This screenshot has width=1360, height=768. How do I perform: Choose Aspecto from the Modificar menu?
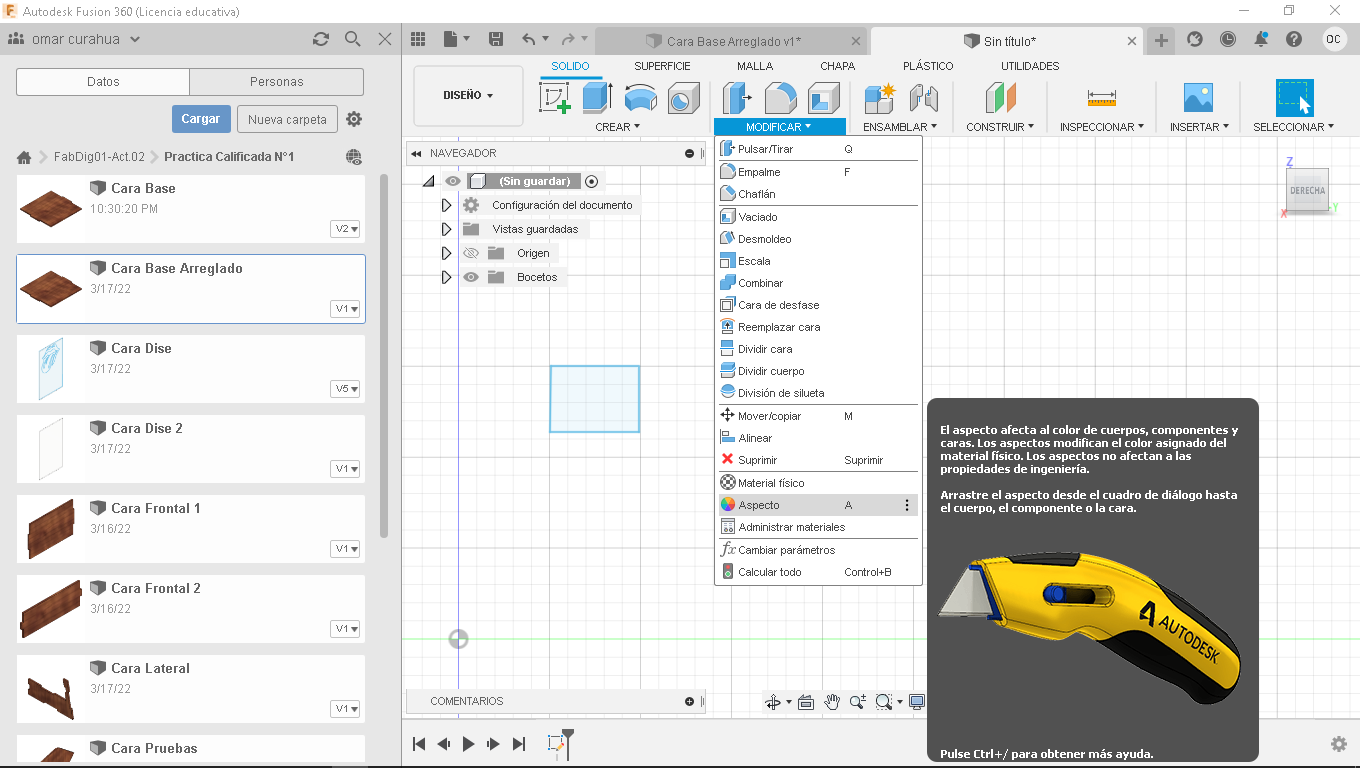pyautogui.click(x=759, y=505)
